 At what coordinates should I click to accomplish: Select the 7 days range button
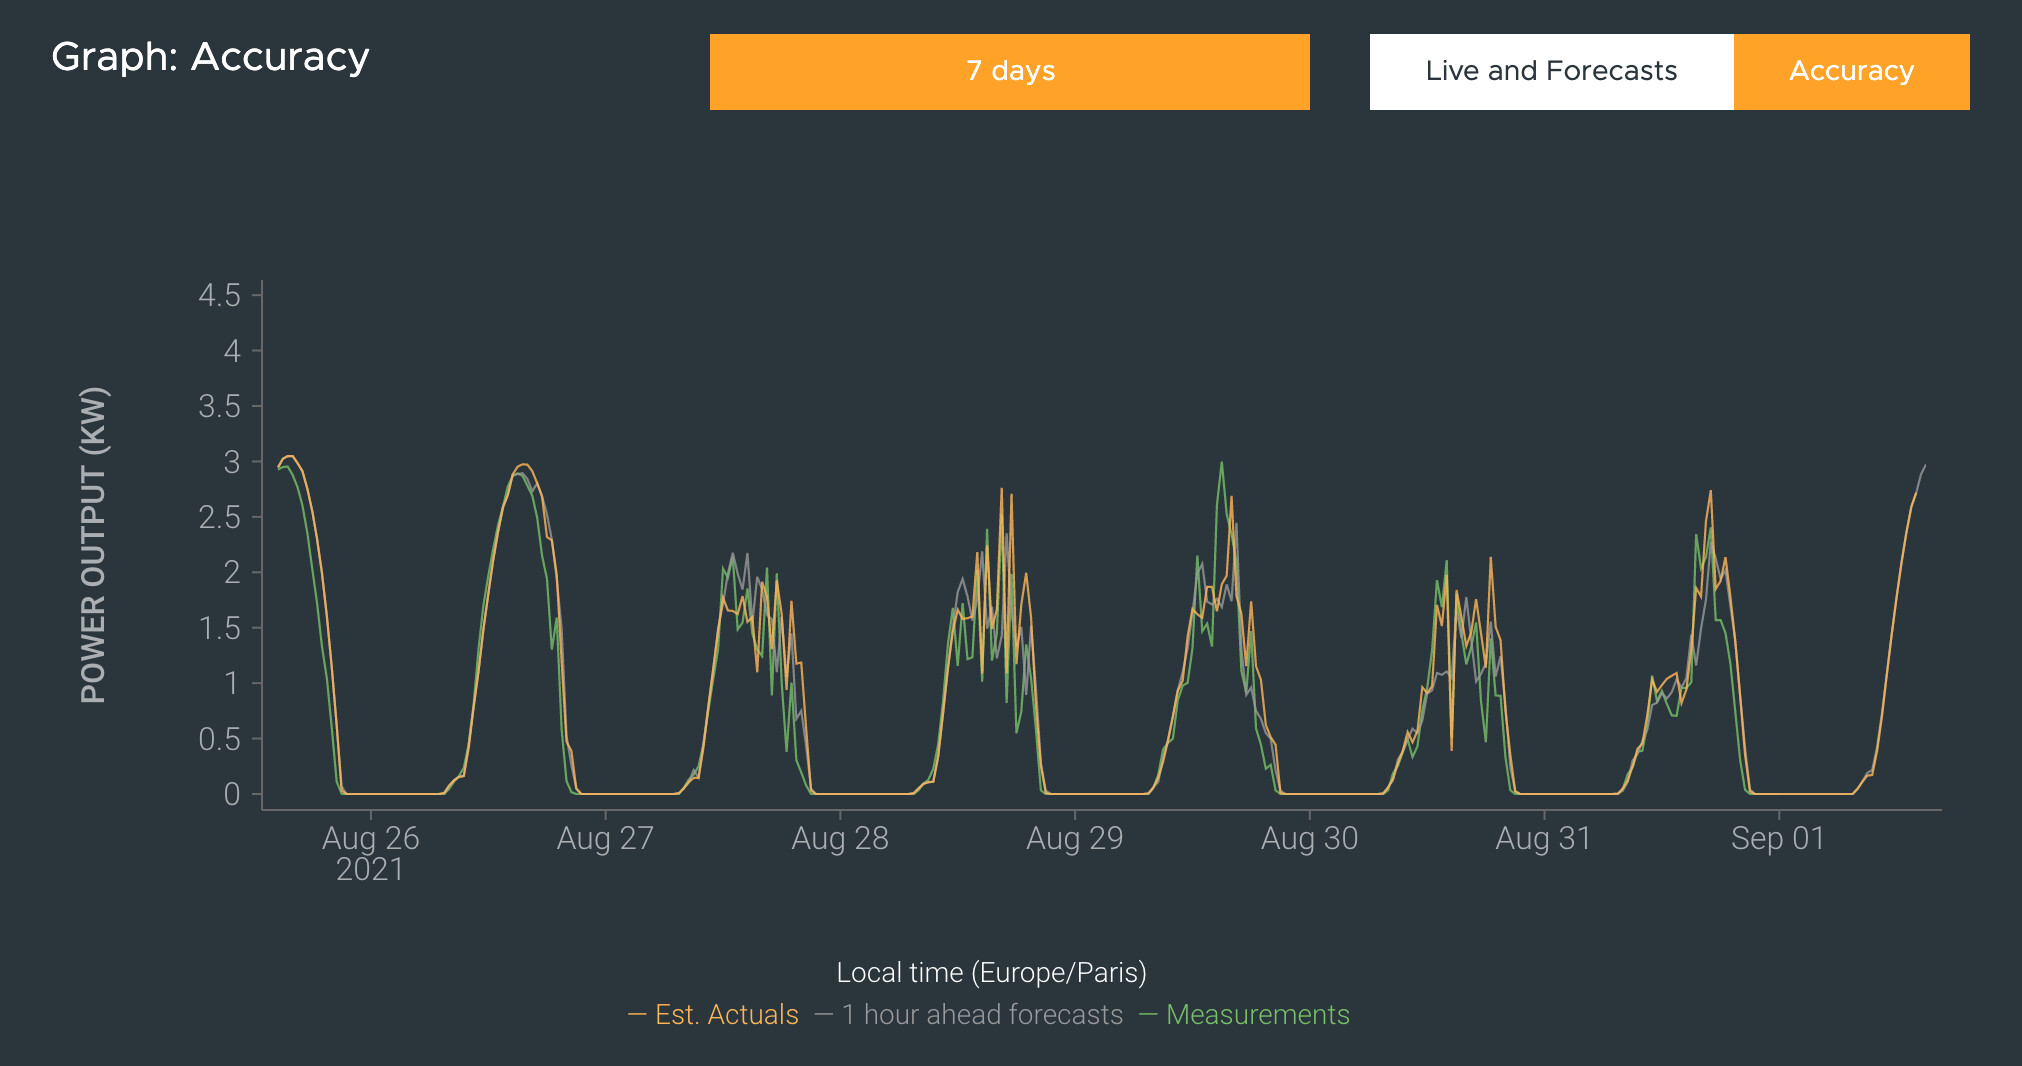[1009, 72]
